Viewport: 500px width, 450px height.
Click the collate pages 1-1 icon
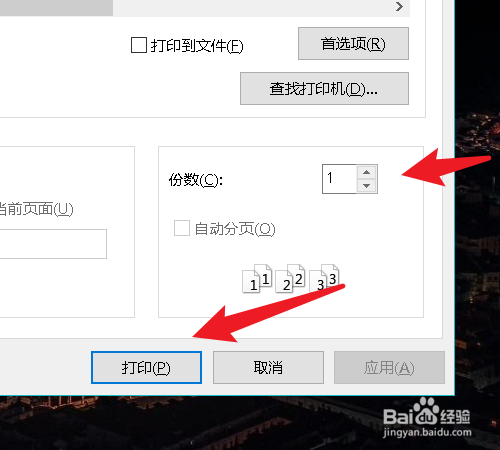pos(257,278)
